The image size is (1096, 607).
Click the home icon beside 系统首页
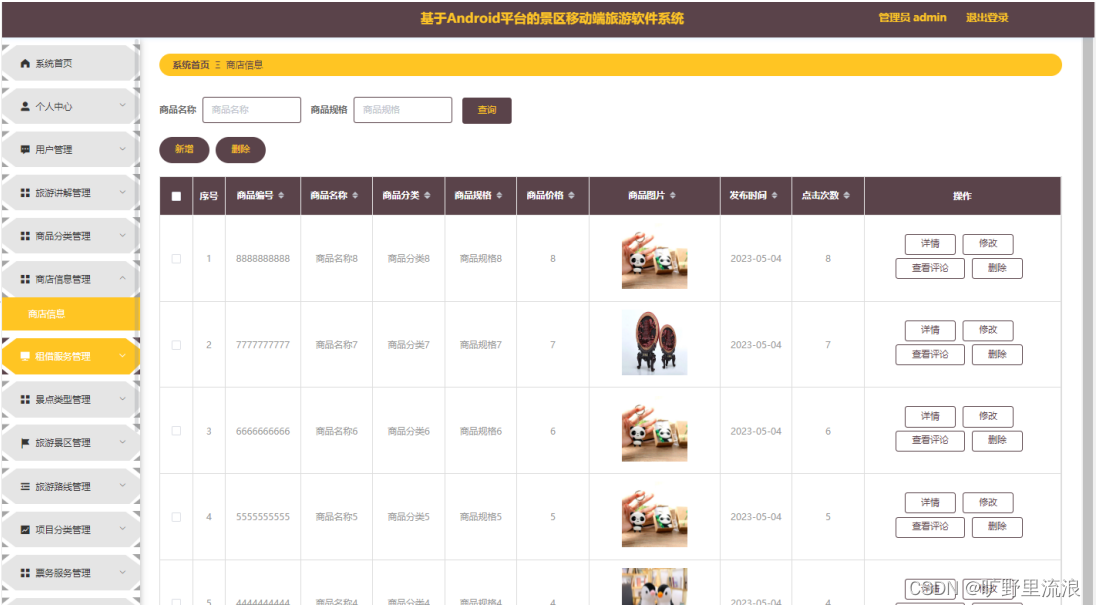pos(25,64)
